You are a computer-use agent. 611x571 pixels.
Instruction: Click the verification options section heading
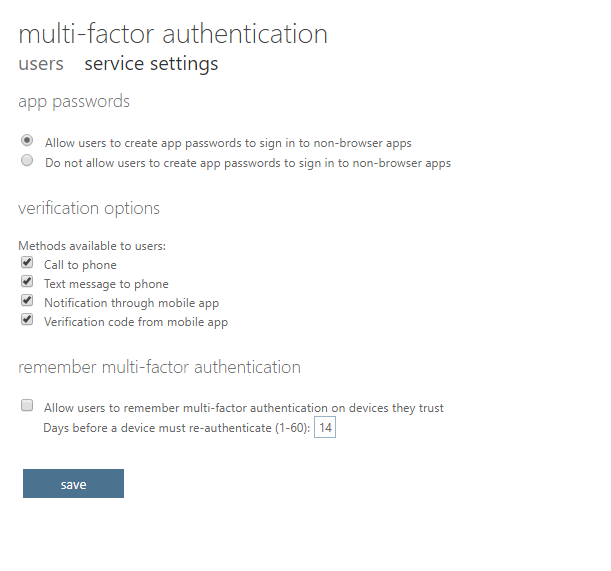point(89,209)
